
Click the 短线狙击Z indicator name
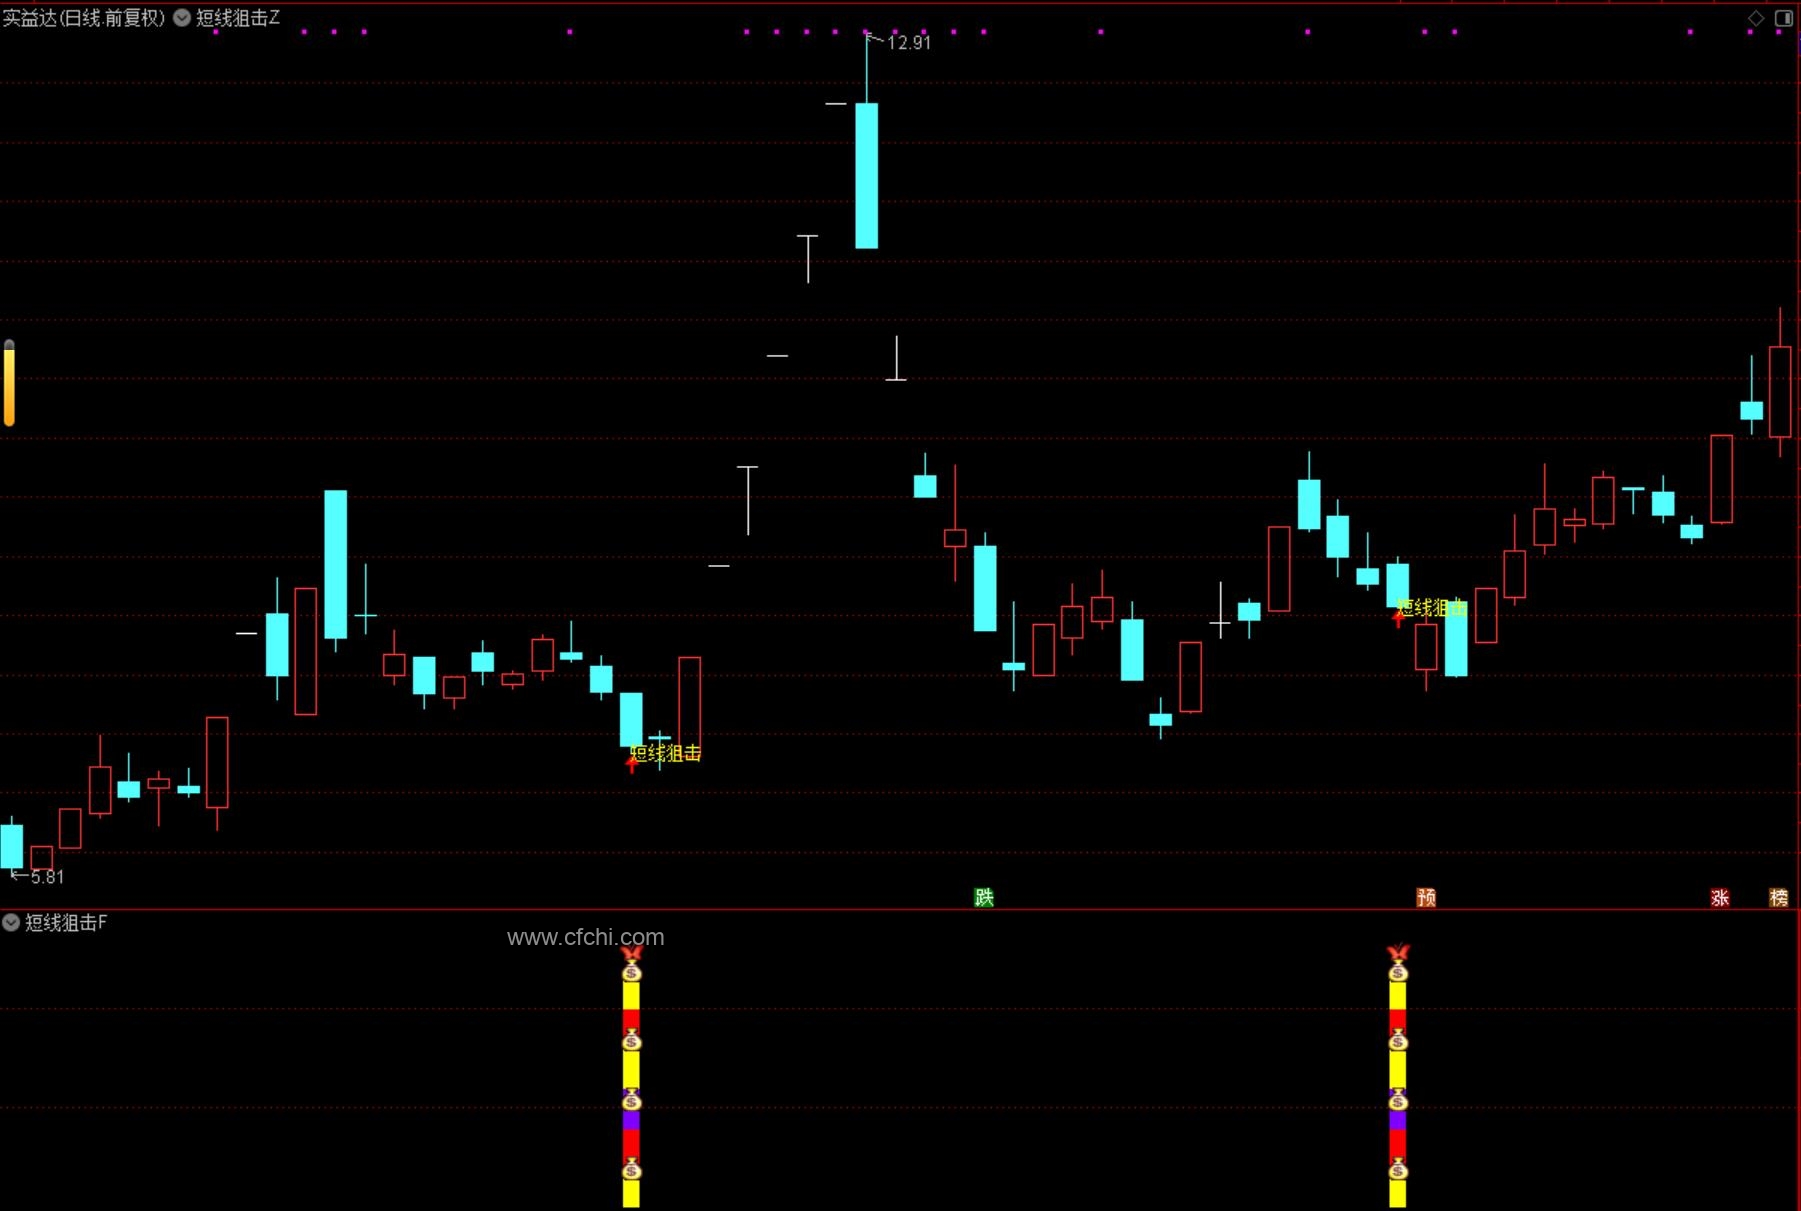(x=238, y=17)
